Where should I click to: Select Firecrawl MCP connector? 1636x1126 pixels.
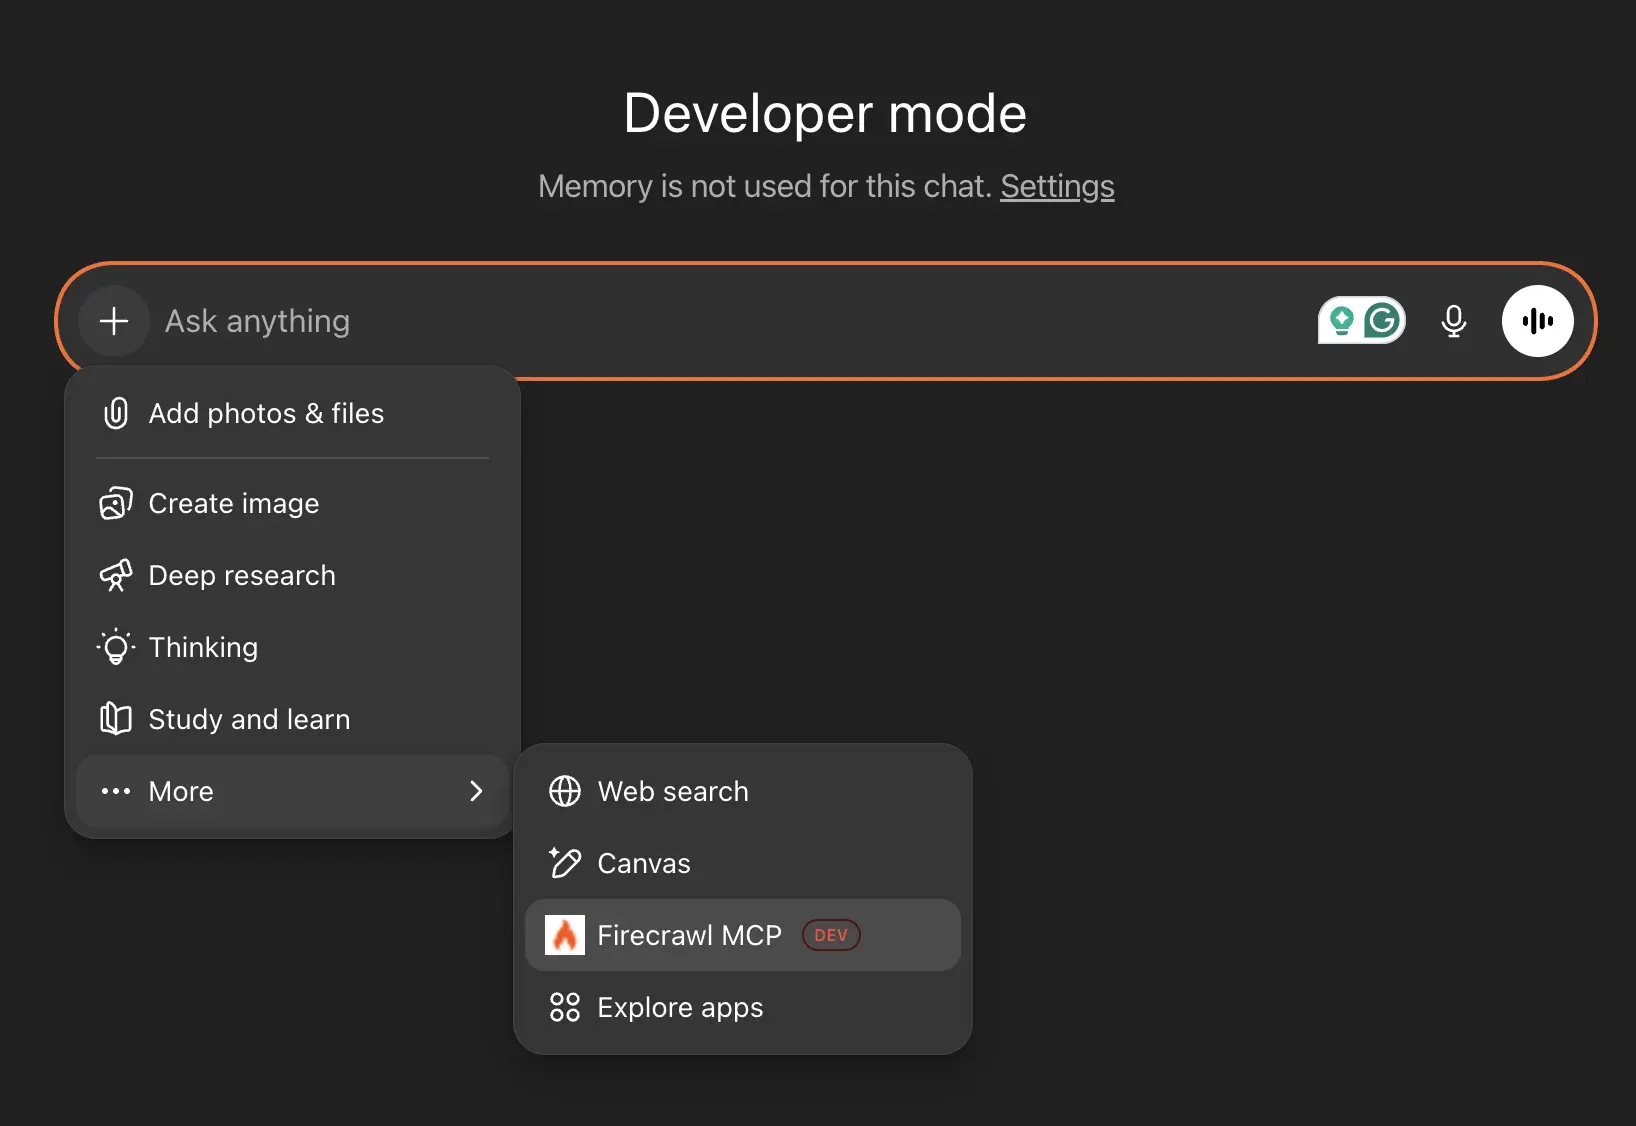click(x=742, y=935)
